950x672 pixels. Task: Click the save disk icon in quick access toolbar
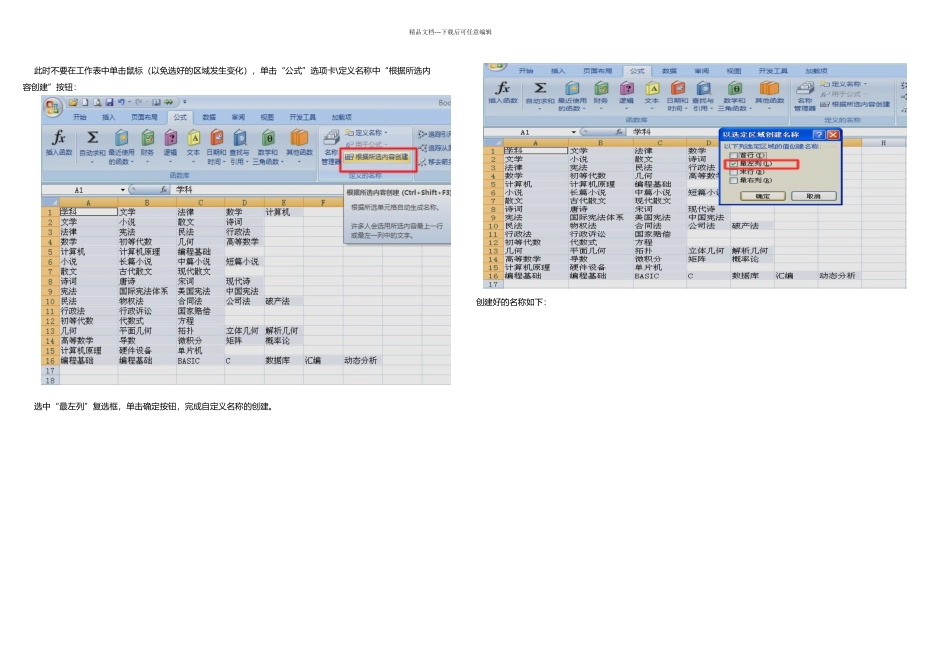pyautogui.click(x=109, y=102)
